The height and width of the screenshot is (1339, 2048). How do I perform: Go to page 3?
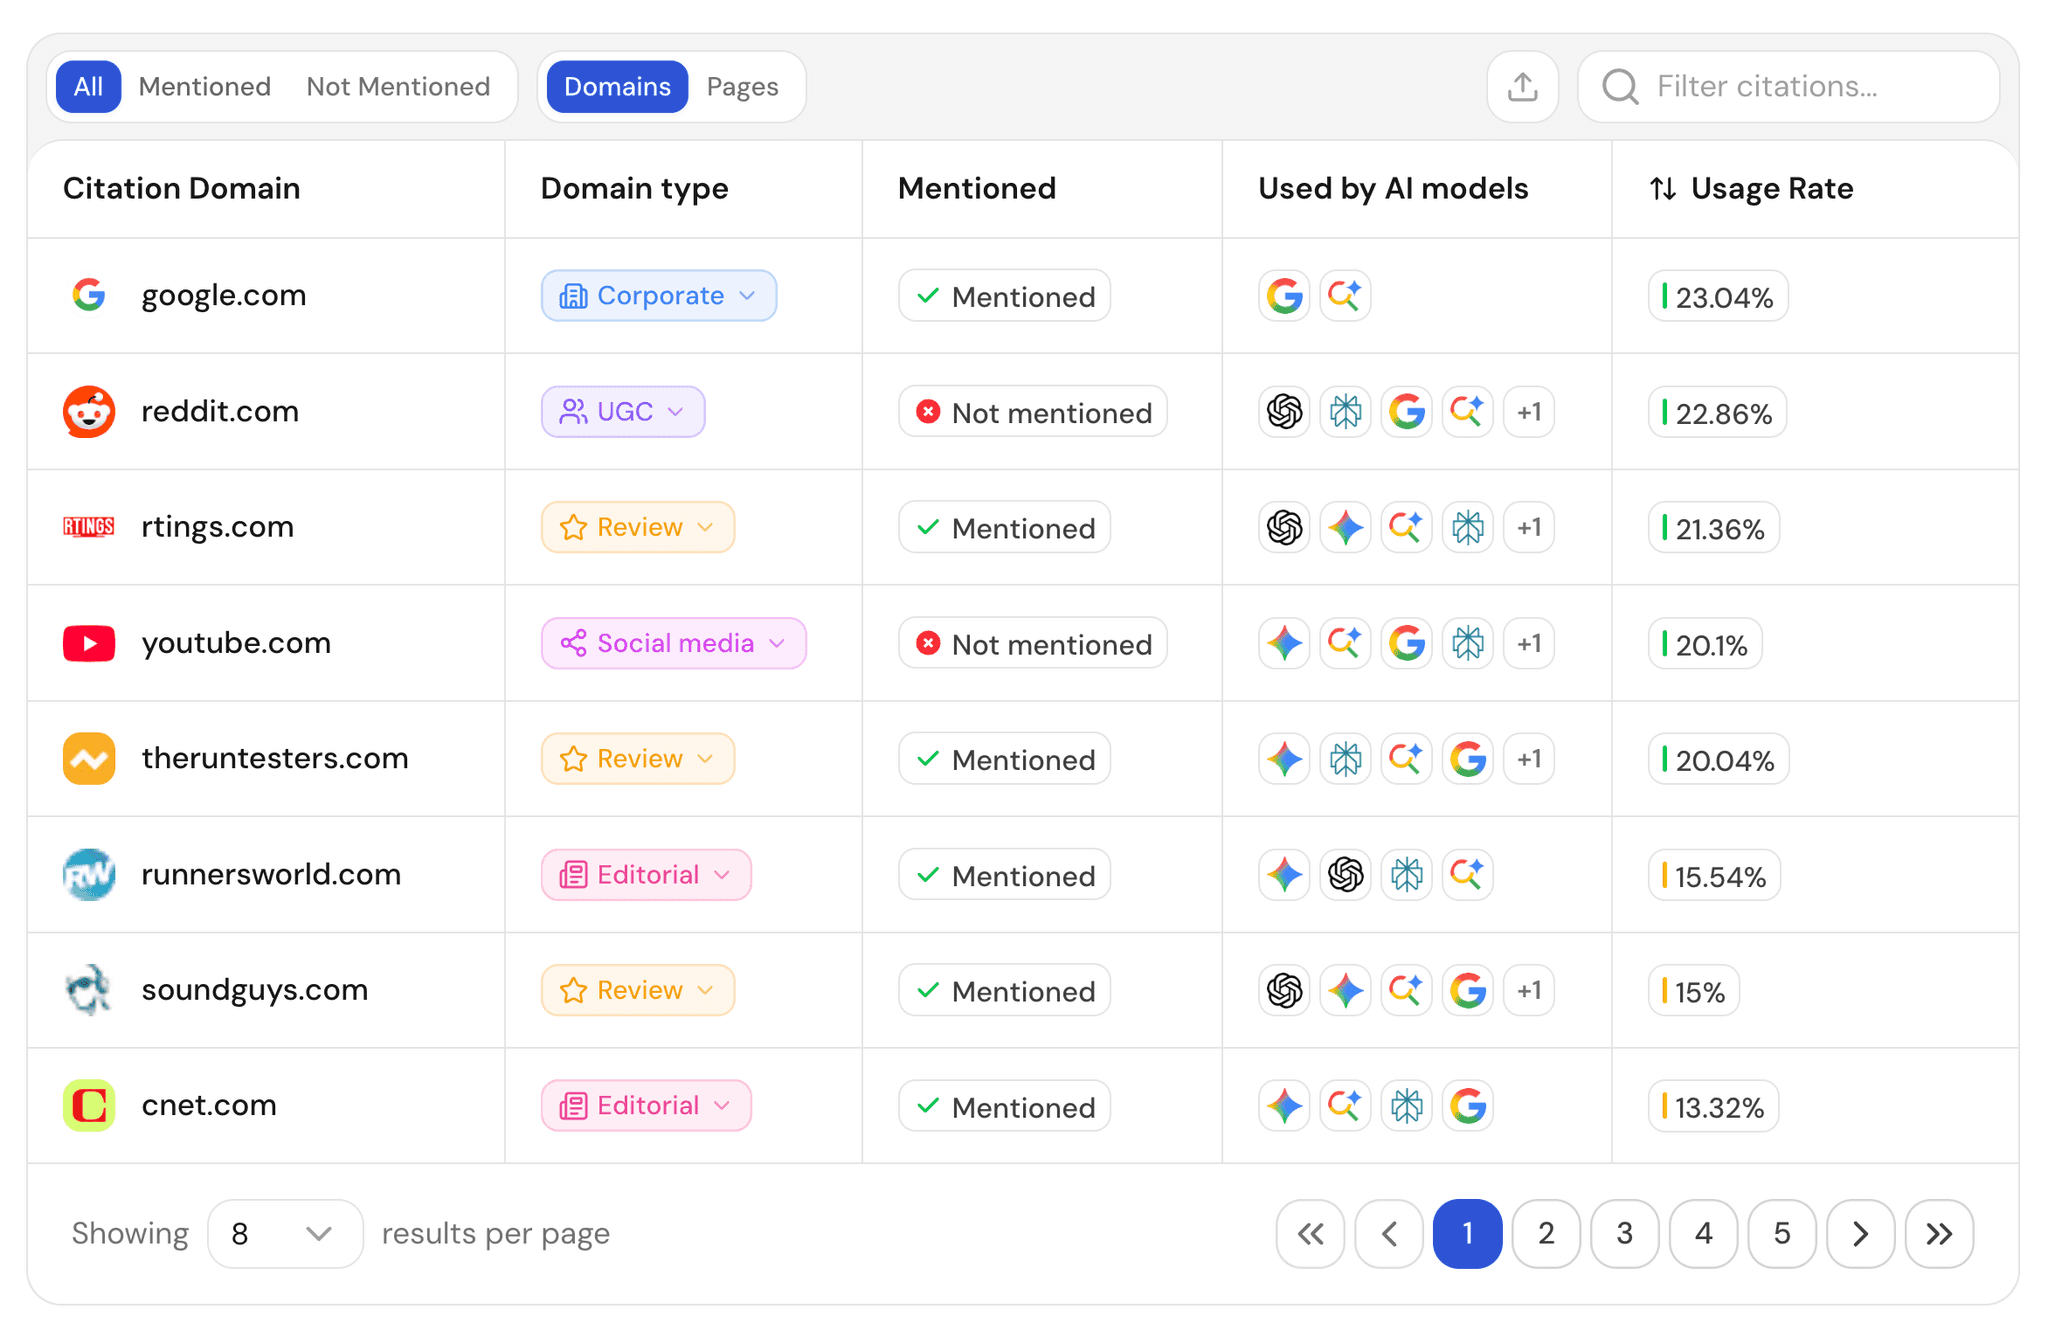point(1625,1234)
